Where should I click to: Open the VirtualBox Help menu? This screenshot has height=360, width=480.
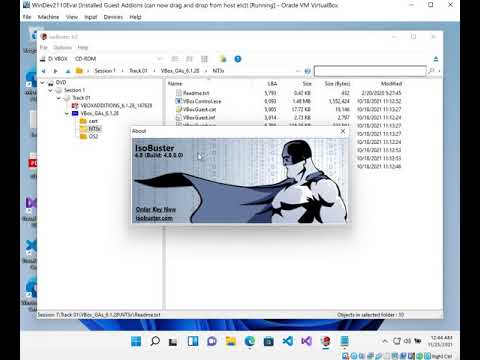tap(135, 17)
